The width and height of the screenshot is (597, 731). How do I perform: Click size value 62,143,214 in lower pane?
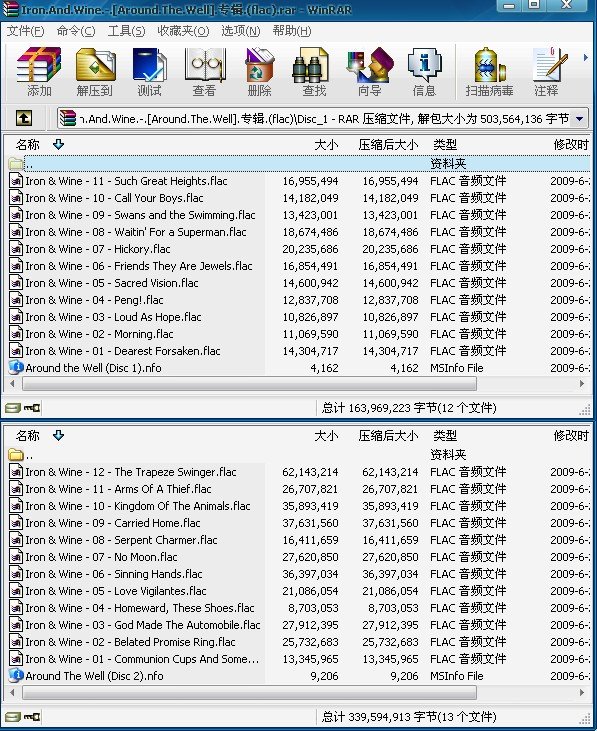tap(310, 472)
